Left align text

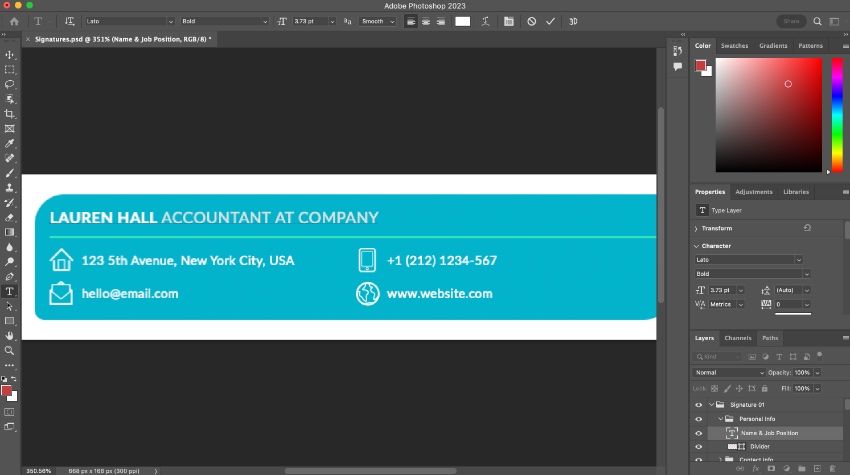tap(411, 21)
